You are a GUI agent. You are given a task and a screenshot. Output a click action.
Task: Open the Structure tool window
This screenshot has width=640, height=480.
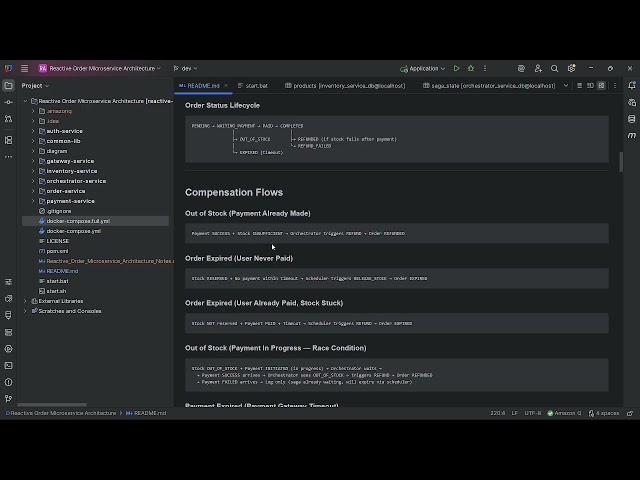8,140
